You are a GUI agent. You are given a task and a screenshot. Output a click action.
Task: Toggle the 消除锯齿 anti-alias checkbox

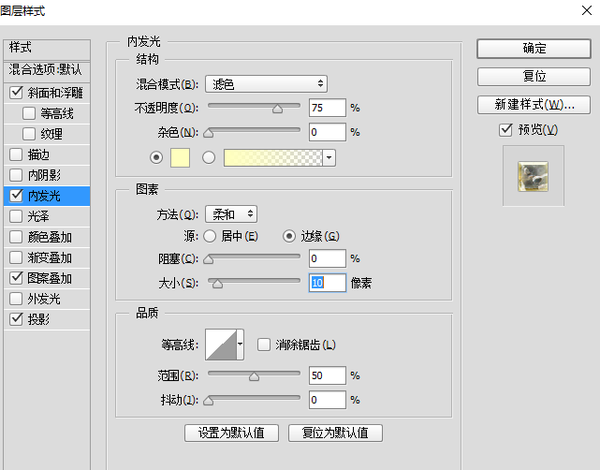point(264,345)
